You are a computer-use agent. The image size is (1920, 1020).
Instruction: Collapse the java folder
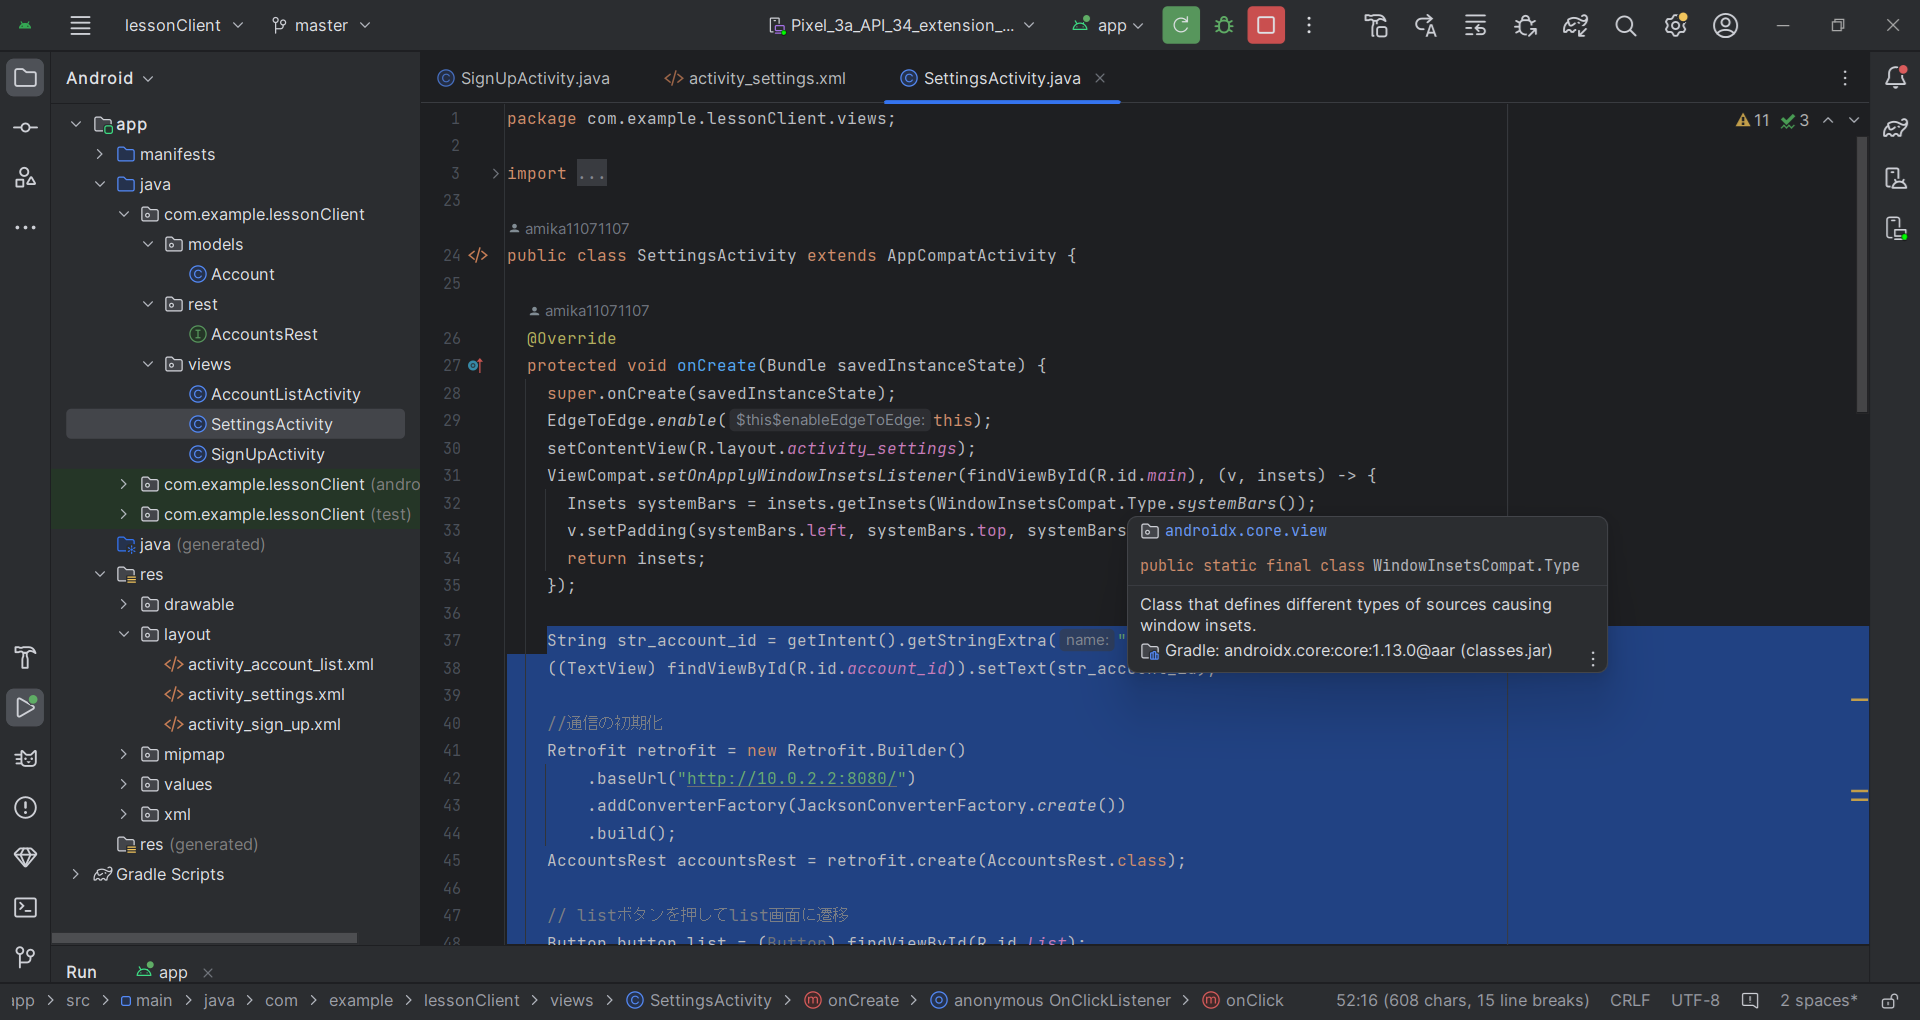[x=100, y=184]
